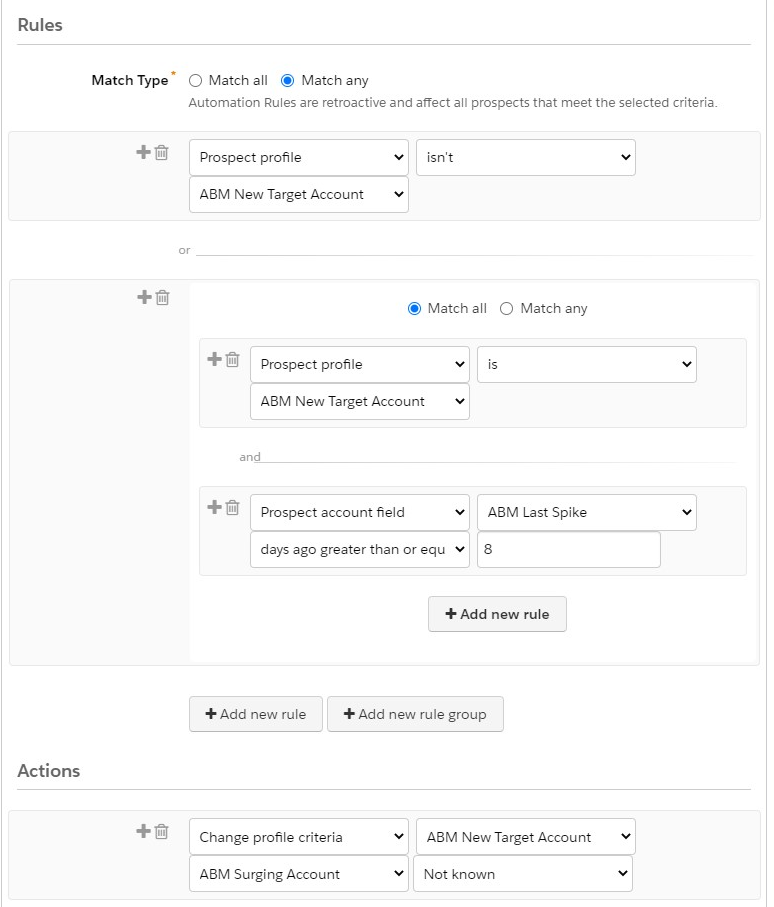Click plus icon beside first Prospect profile rule
Viewport: 774px width, 907px height.
143,153
